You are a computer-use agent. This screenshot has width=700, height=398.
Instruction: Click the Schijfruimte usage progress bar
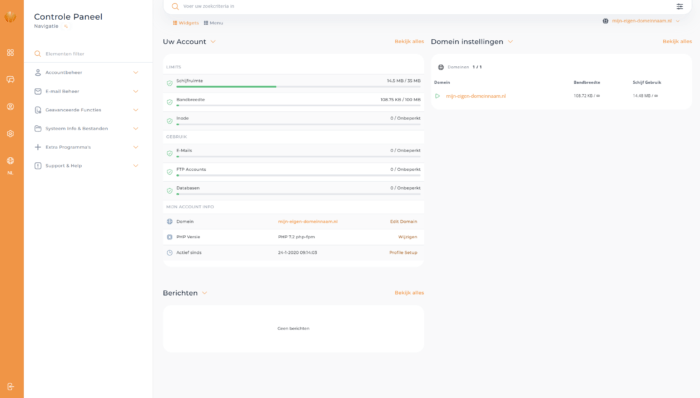click(298, 87)
